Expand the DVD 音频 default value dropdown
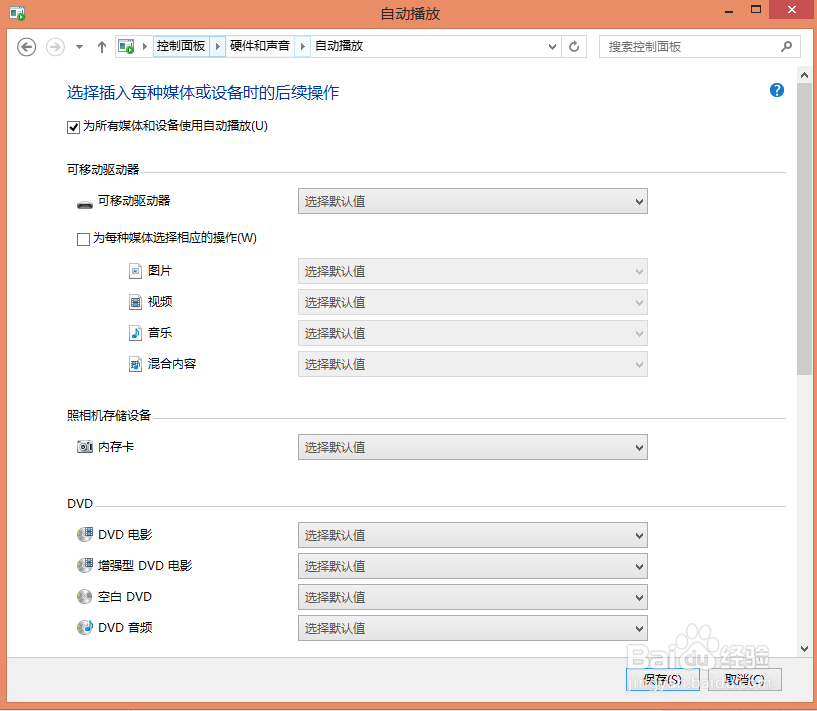817x711 pixels. point(471,627)
